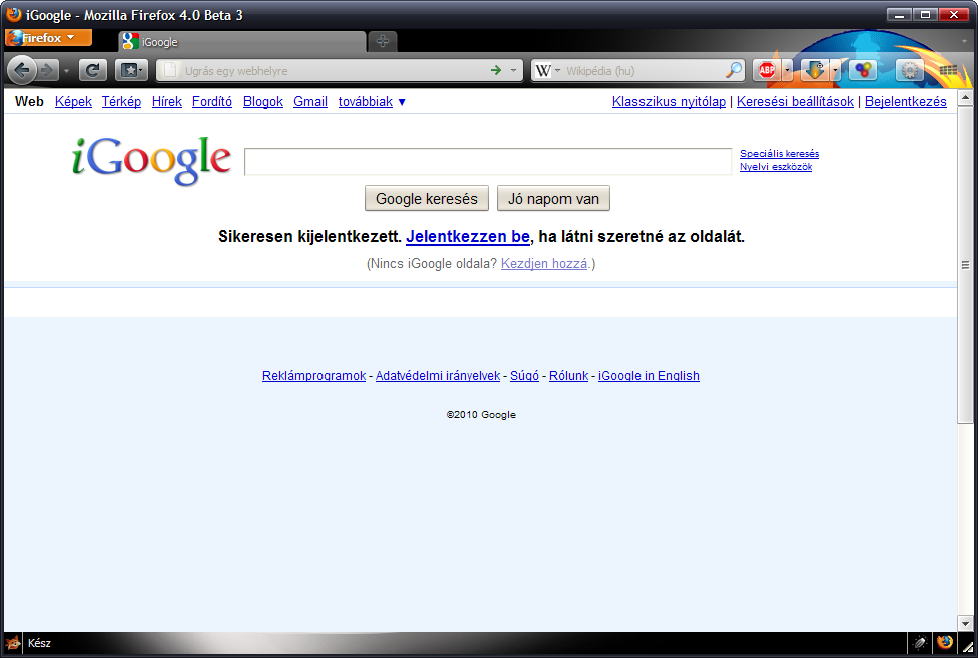Viewport: 978px width, 658px height.
Task: Click the vertical scrollbar thumb
Action: click(965, 264)
